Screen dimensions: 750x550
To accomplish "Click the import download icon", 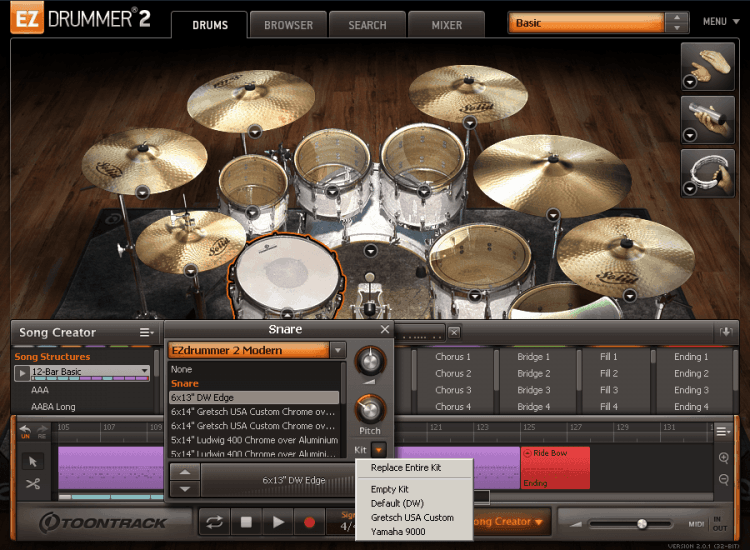I will pos(726,332).
